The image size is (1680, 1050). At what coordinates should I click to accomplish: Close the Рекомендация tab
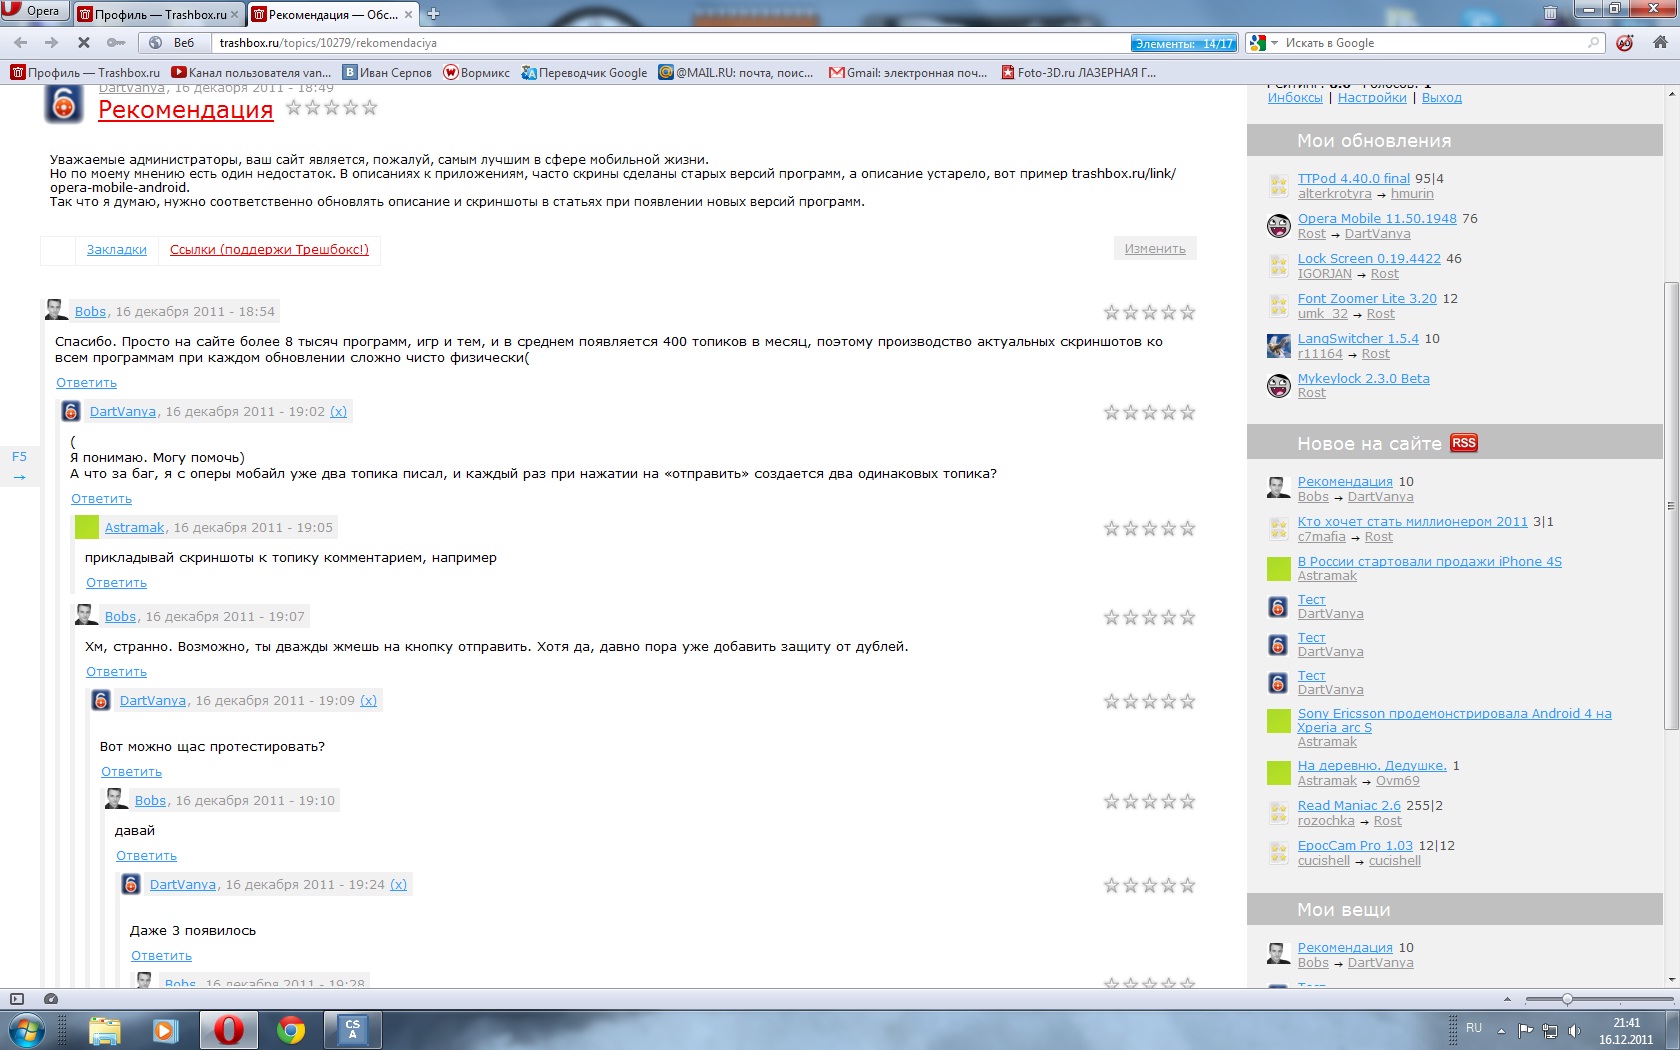pos(408,15)
